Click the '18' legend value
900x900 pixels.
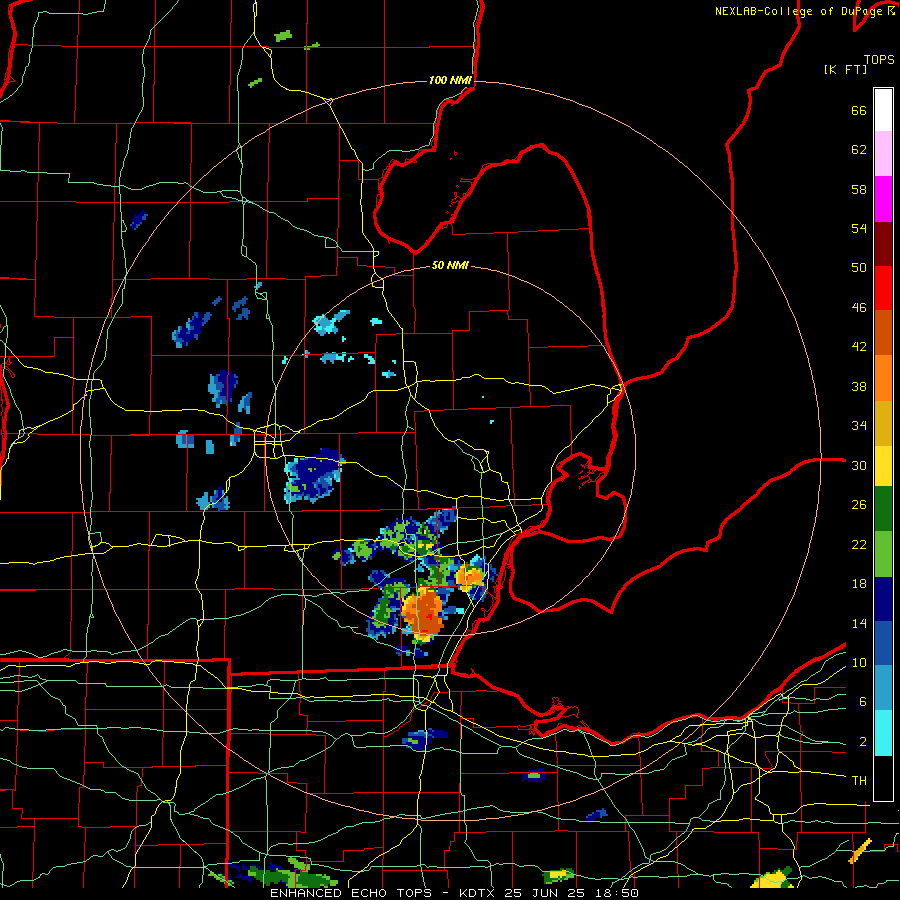859,584
